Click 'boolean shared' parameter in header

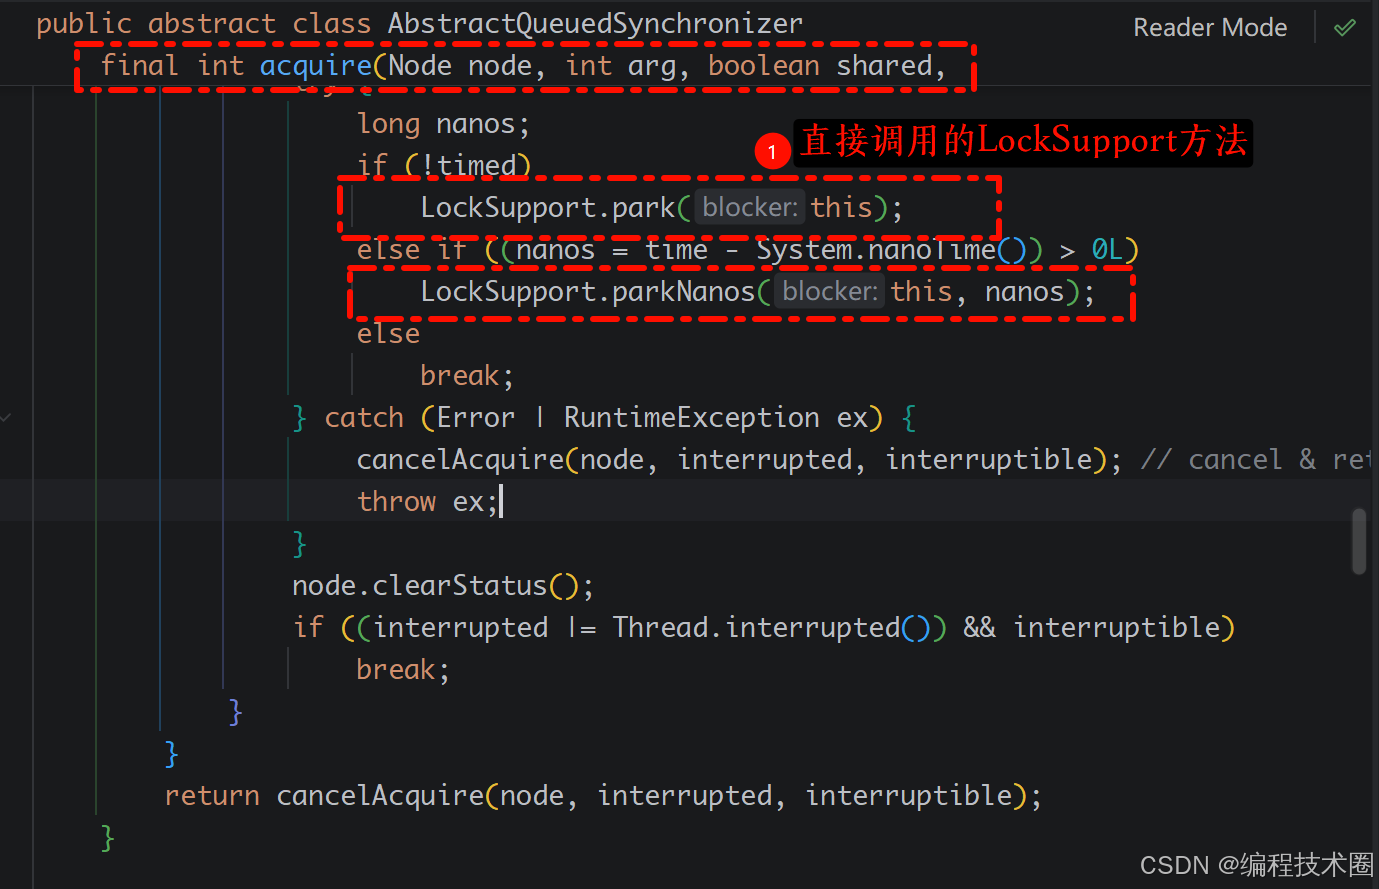(x=820, y=66)
